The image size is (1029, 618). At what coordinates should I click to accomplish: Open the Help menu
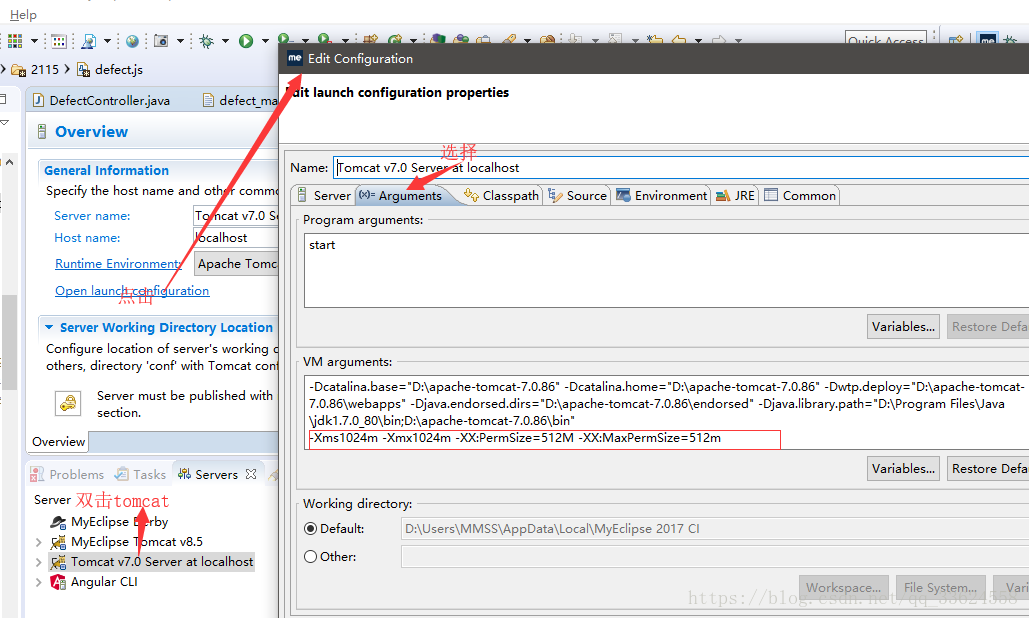23,14
